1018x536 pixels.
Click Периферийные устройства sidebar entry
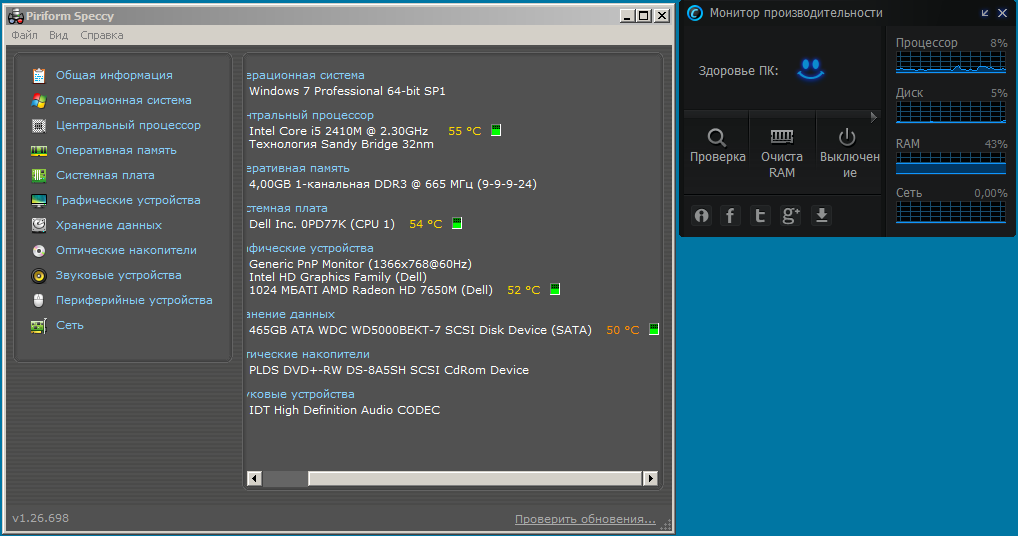pyautogui.click(x=134, y=300)
